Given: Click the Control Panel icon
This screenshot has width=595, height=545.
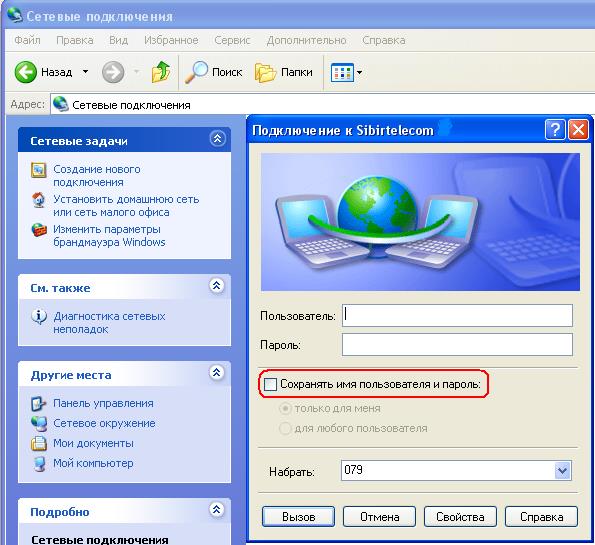Looking at the screenshot, I should coord(38,404).
